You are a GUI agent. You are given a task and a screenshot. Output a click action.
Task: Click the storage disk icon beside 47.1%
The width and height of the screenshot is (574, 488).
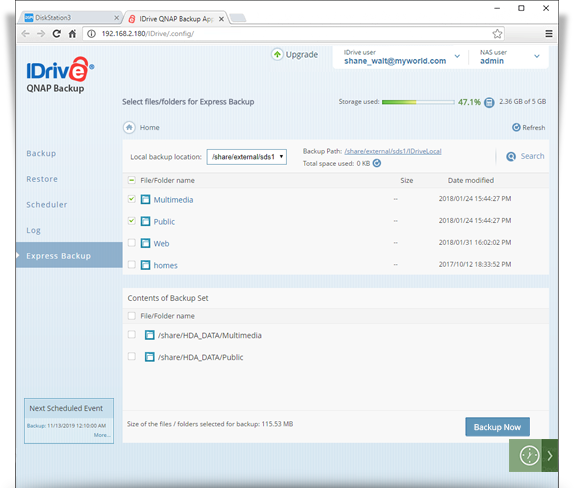[489, 102]
